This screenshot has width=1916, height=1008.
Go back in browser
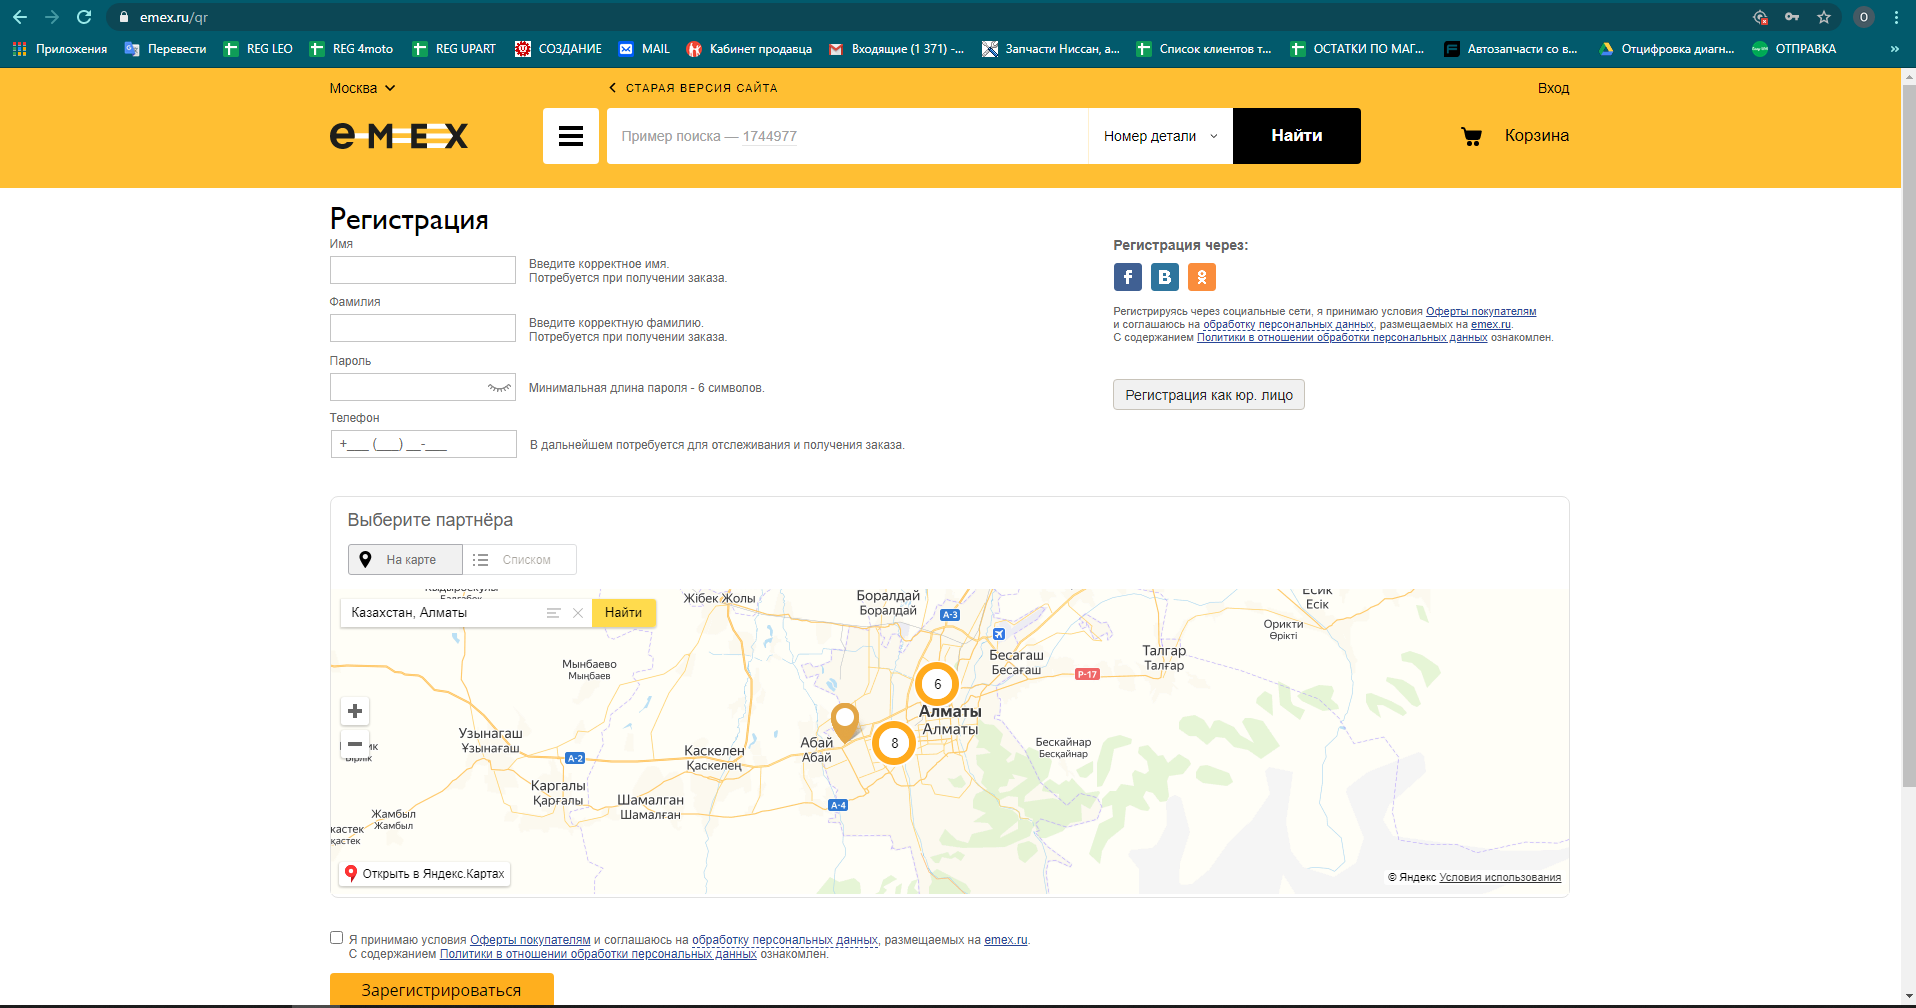coord(20,17)
